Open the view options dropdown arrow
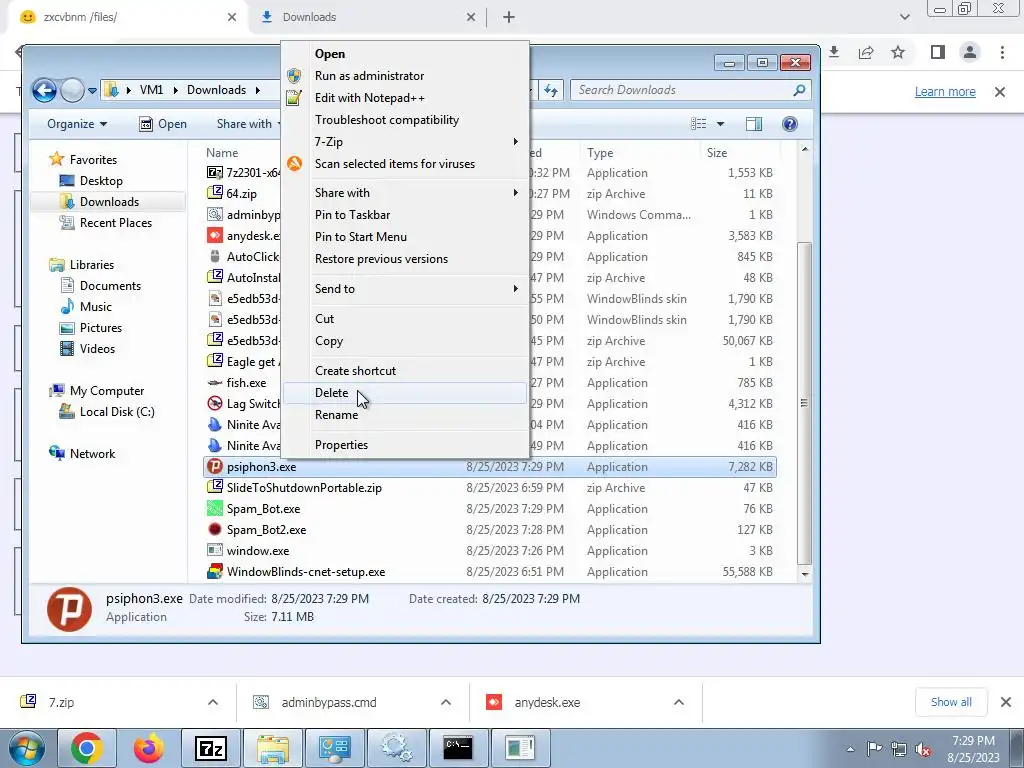This screenshot has height=768, width=1024. click(720, 124)
